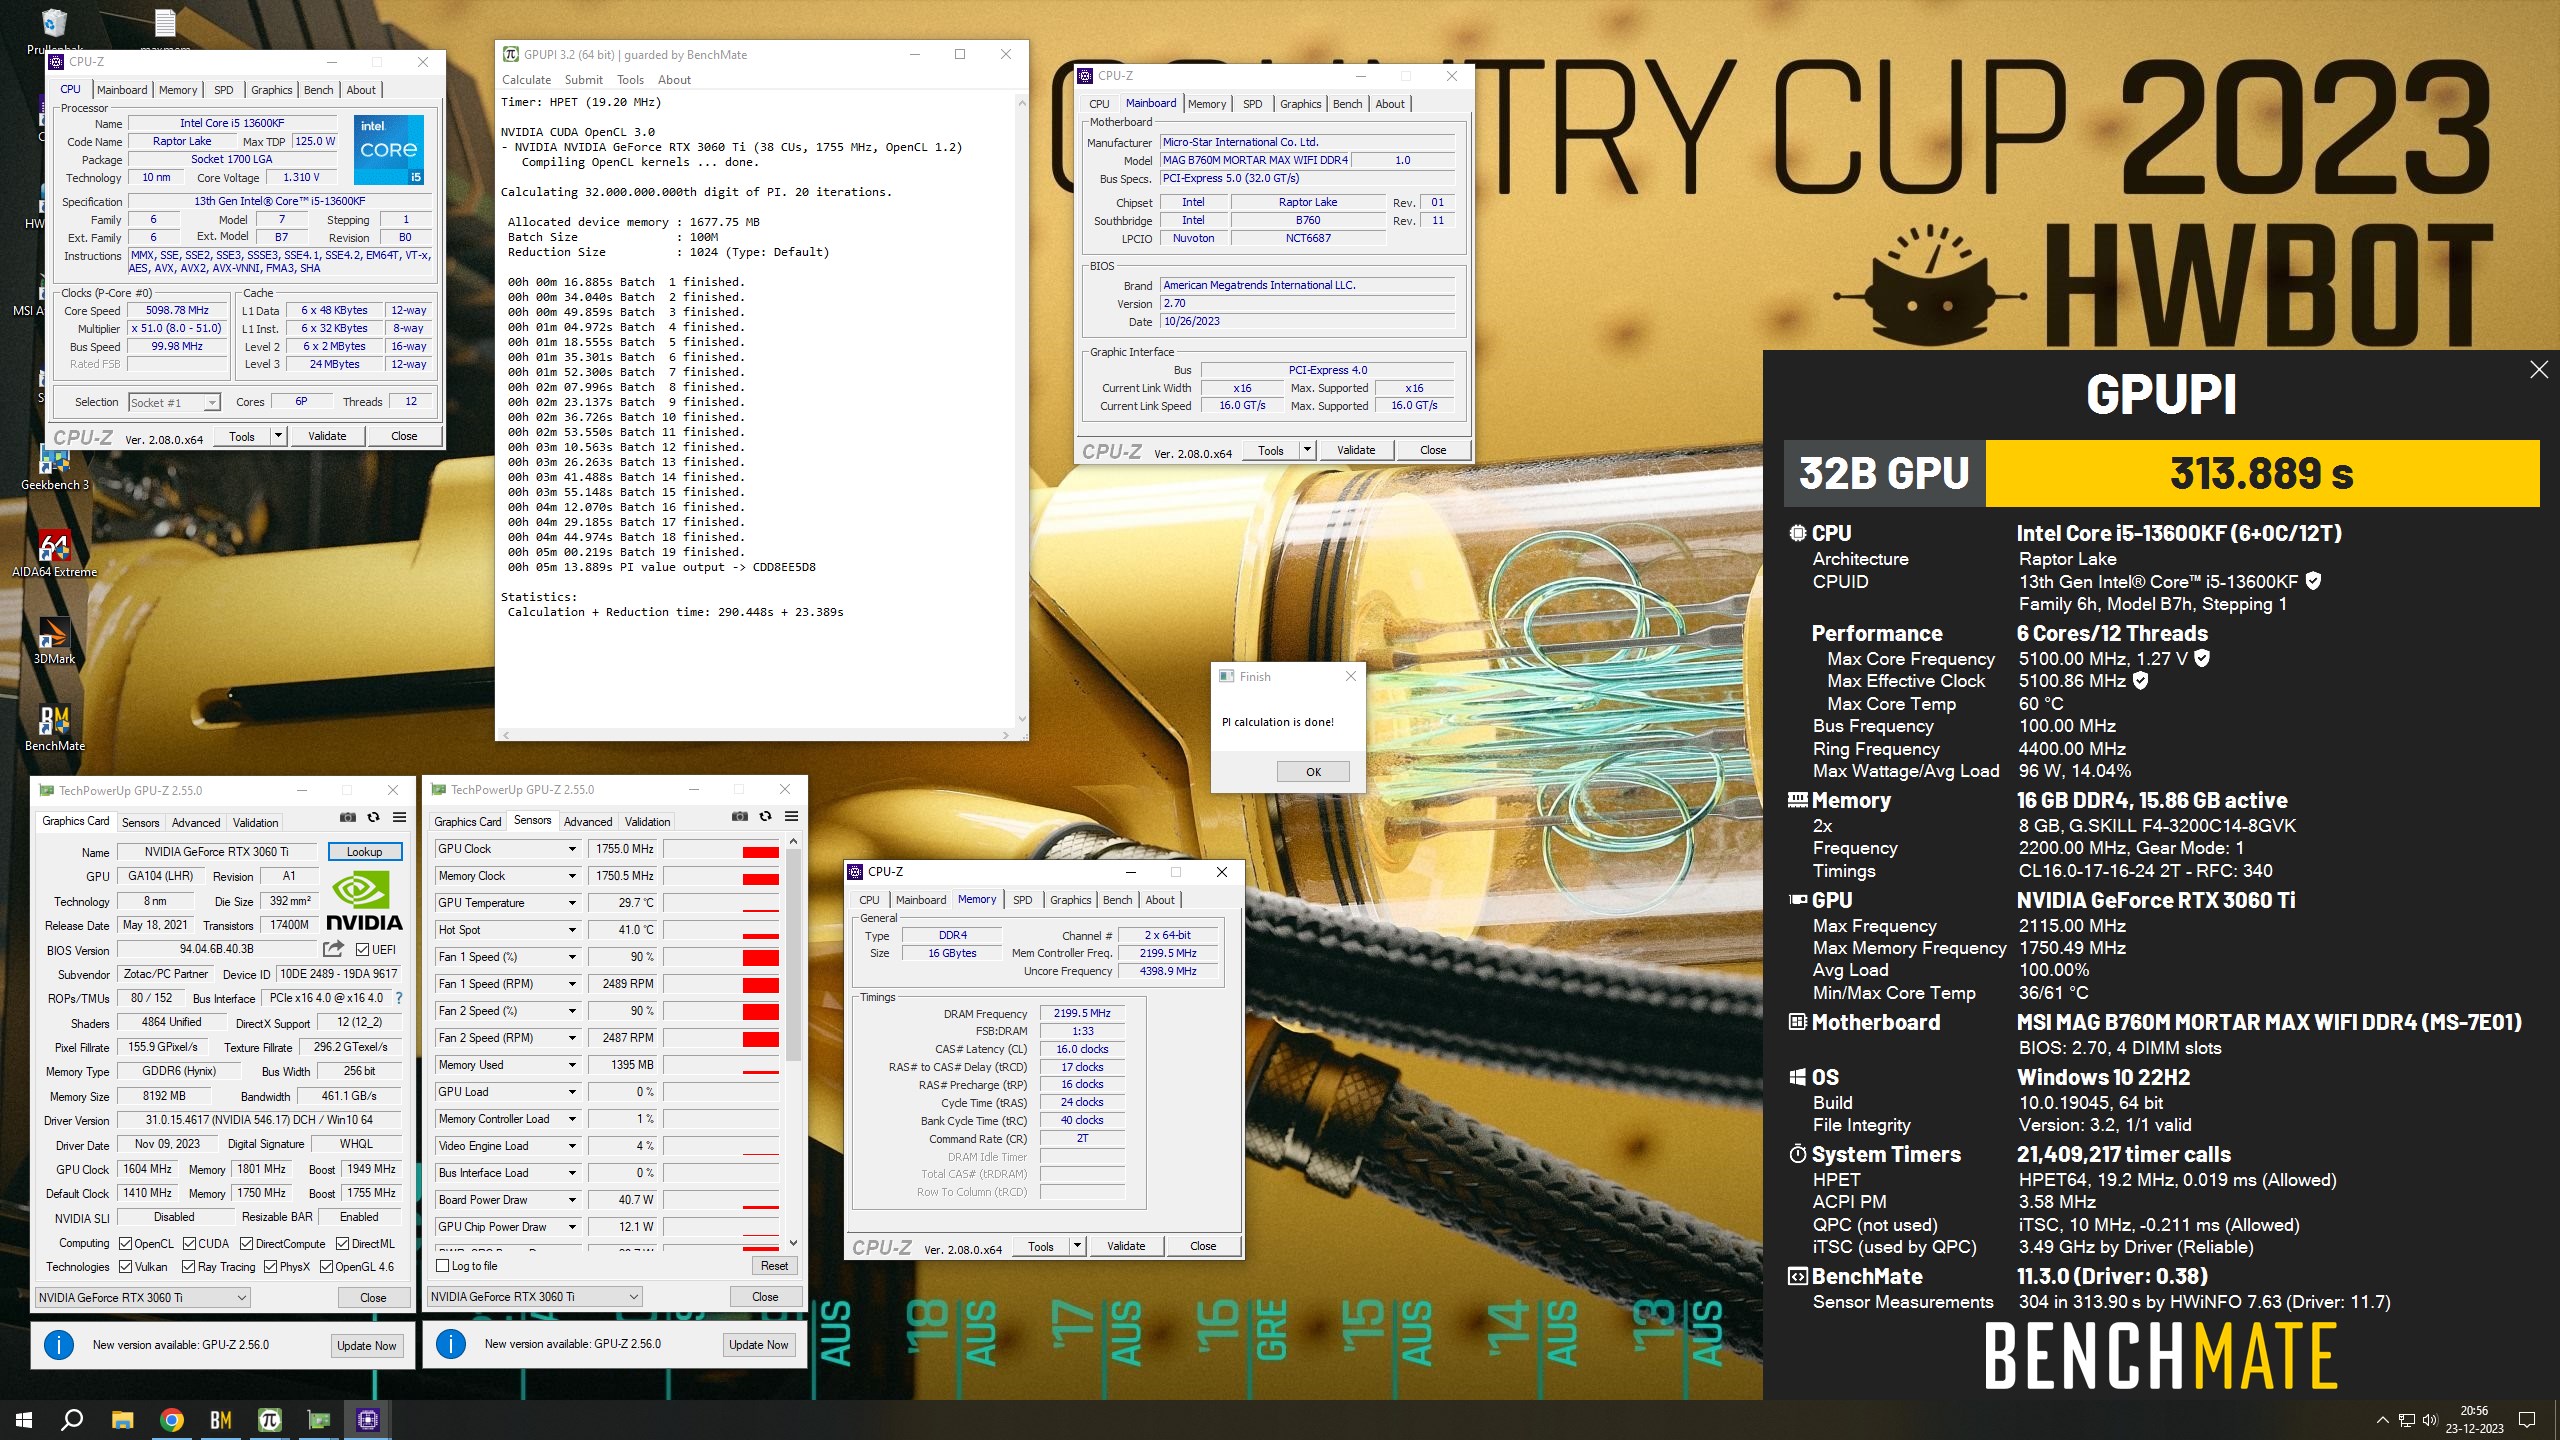This screenshot has height=1440, width=2560.
Task: Click the GPU-Z Sensors list vertical scrollbar
Action: [793, 1042]
